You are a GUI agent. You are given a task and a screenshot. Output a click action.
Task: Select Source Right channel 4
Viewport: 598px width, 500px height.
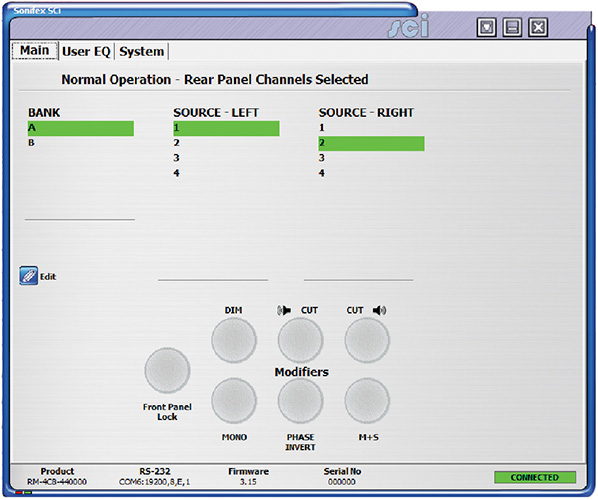tap(371, 173)
